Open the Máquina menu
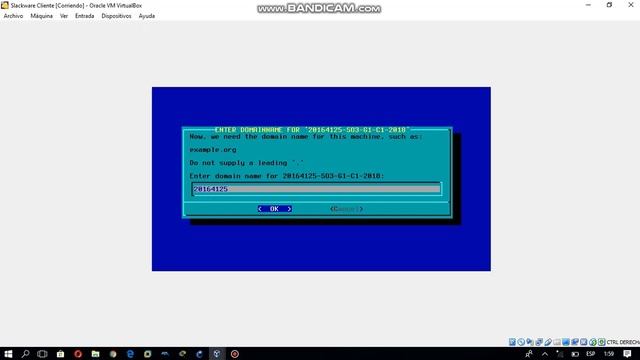 [41, 16]
